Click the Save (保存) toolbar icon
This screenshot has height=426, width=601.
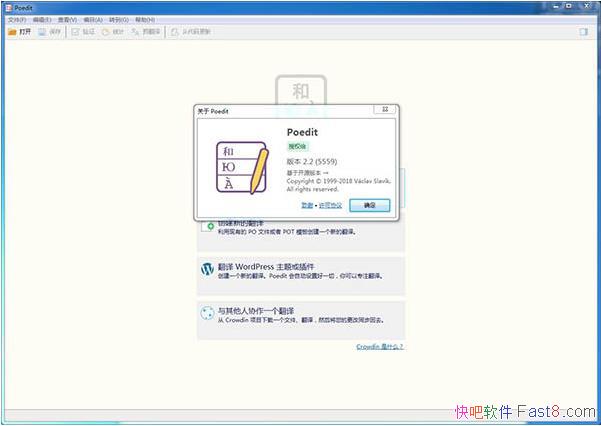click(44, 32)
